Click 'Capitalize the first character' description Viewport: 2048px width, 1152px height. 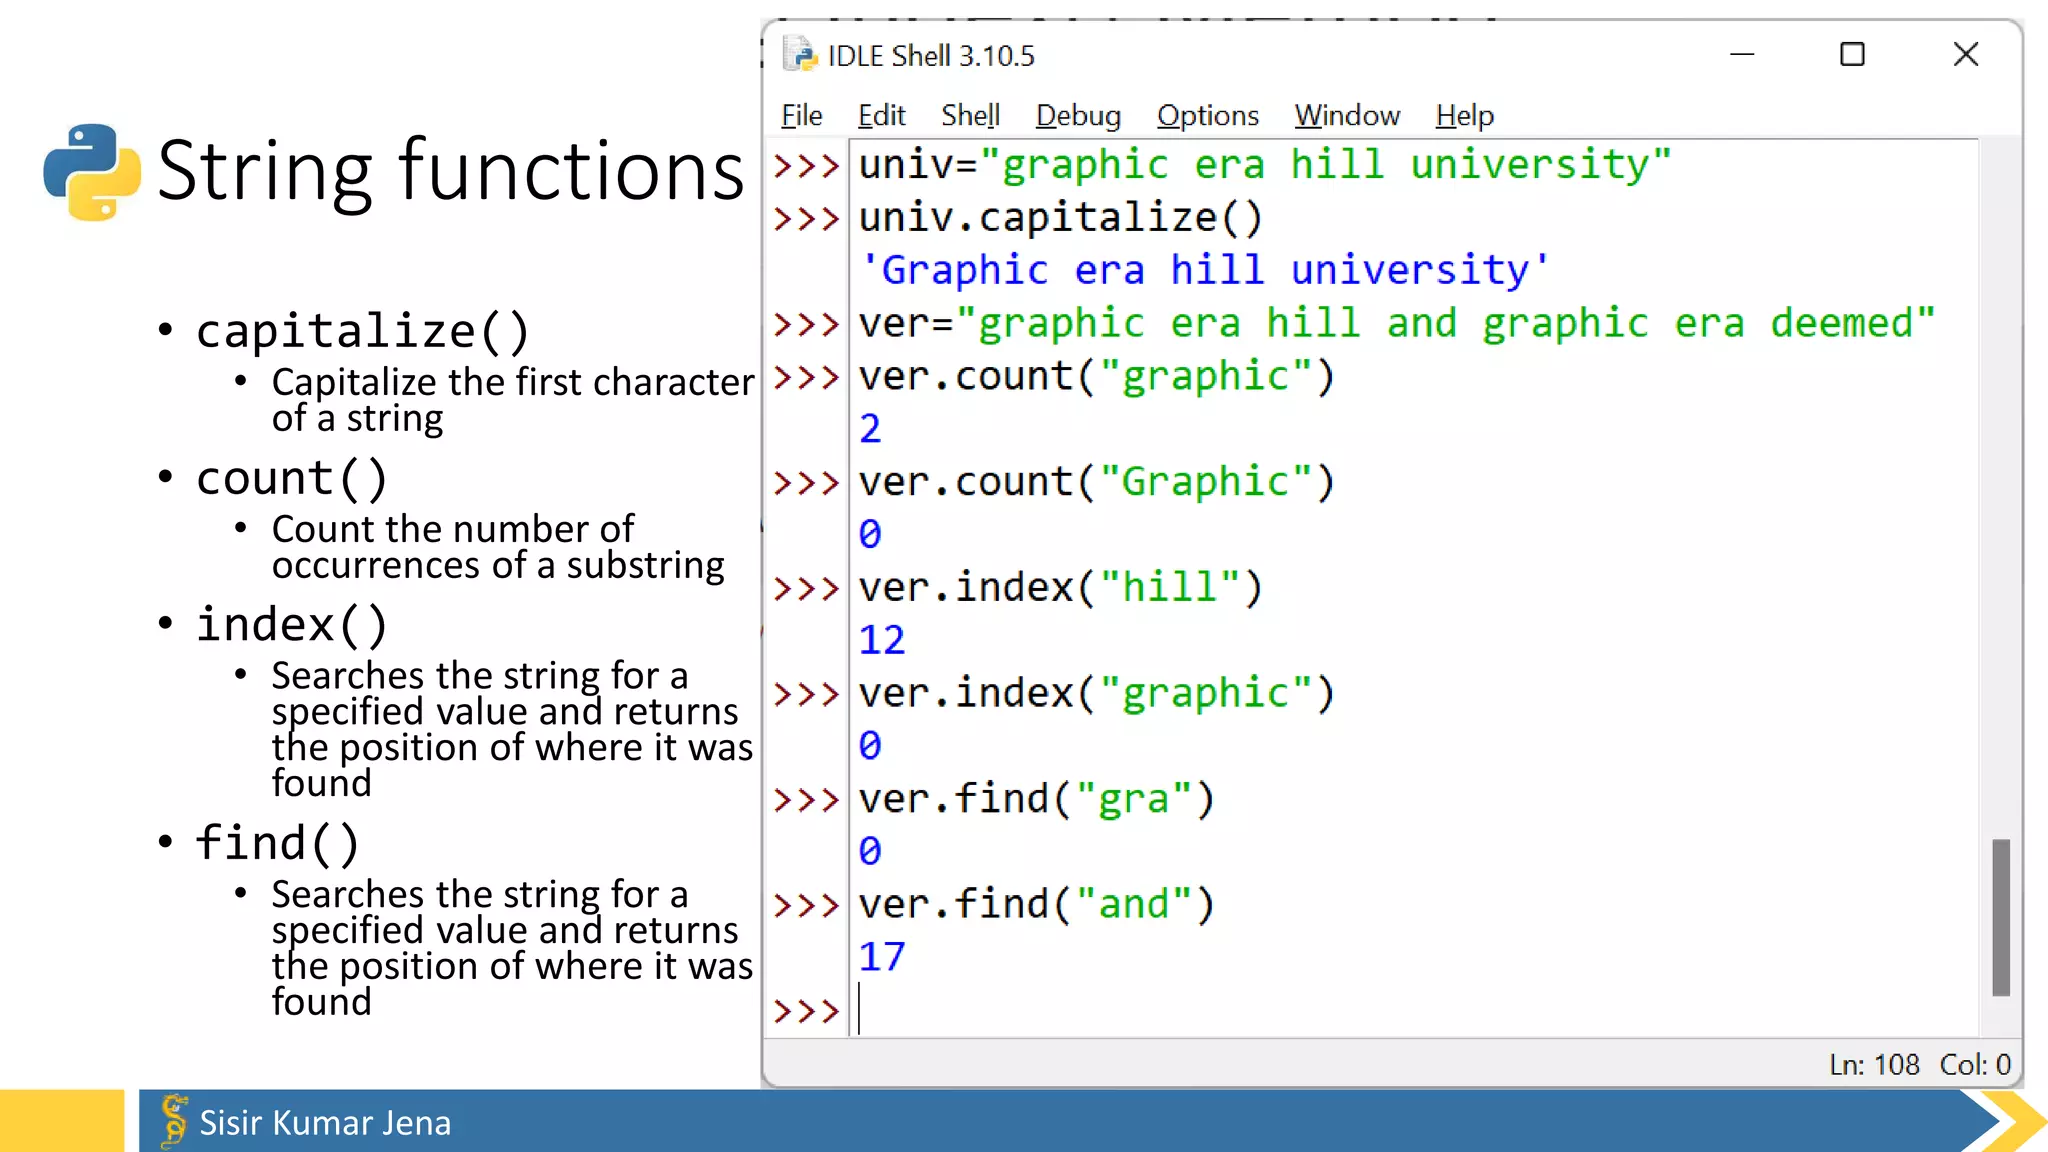[512, 400]
